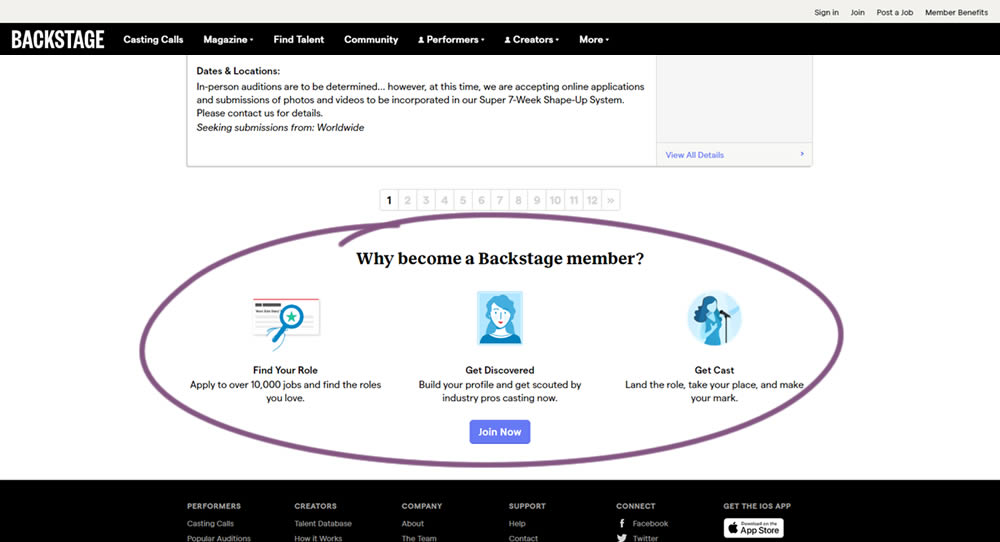
Task: Click the Backstage logo
Action: (58, 40)
